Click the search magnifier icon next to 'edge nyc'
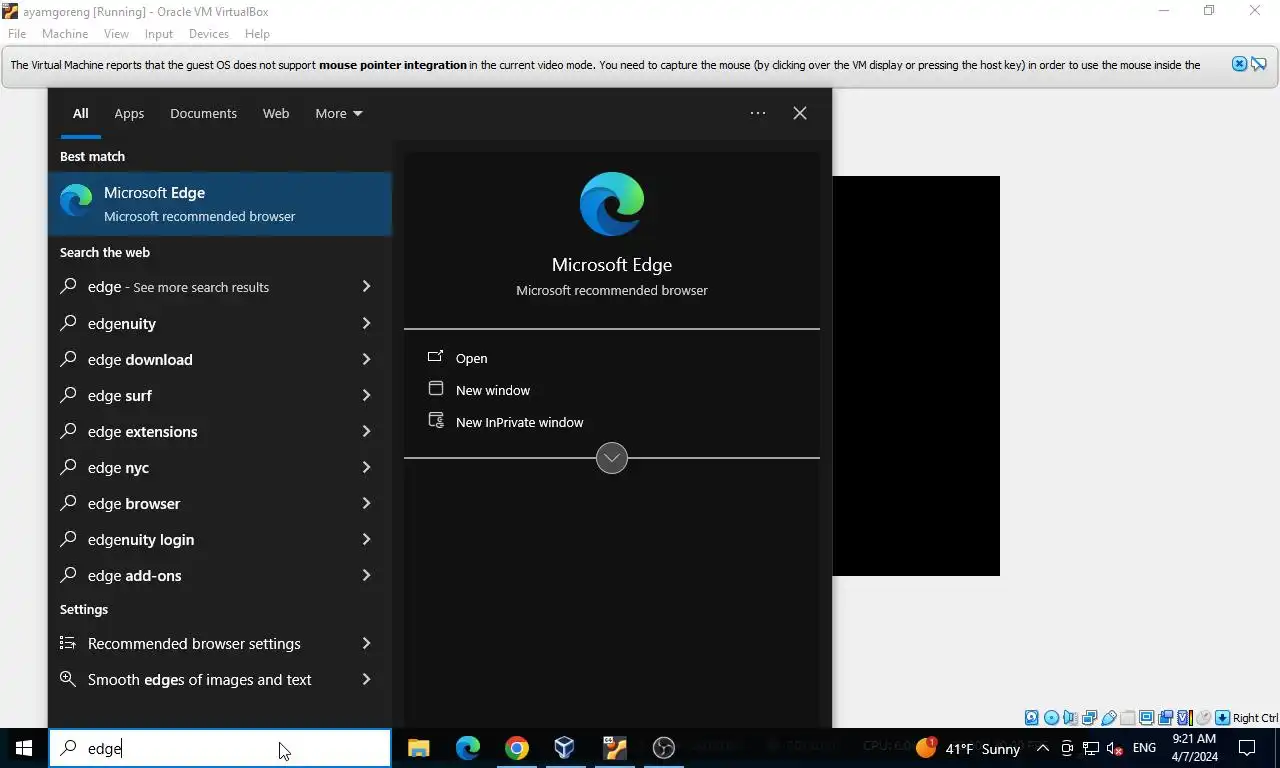This screenshot has height=768, width=1280. coord(68,466)
